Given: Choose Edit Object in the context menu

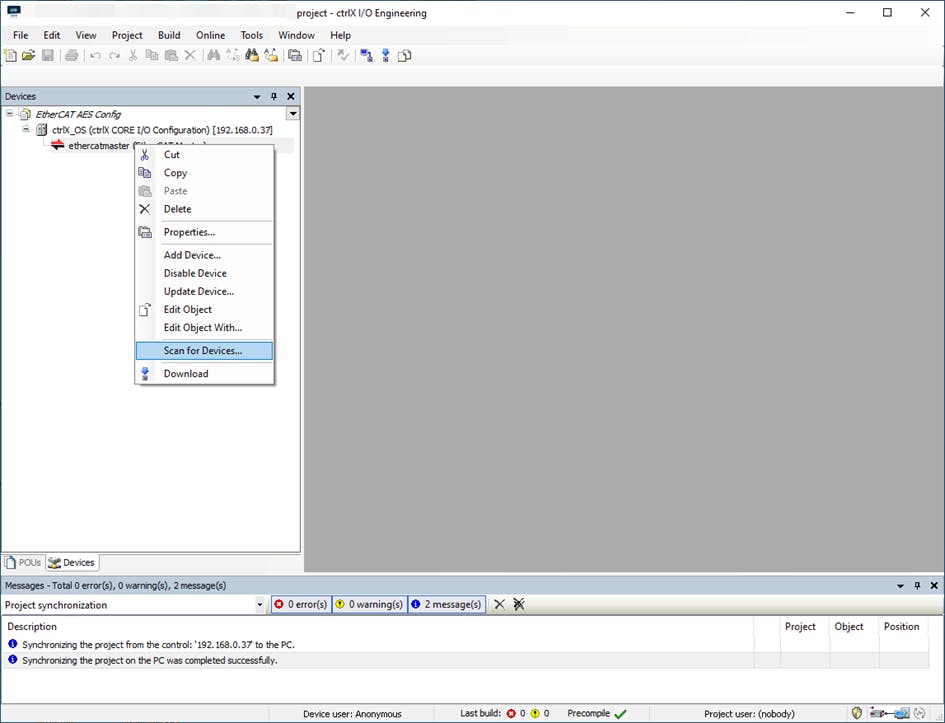Looking at the screenshot, I should 204,309.
